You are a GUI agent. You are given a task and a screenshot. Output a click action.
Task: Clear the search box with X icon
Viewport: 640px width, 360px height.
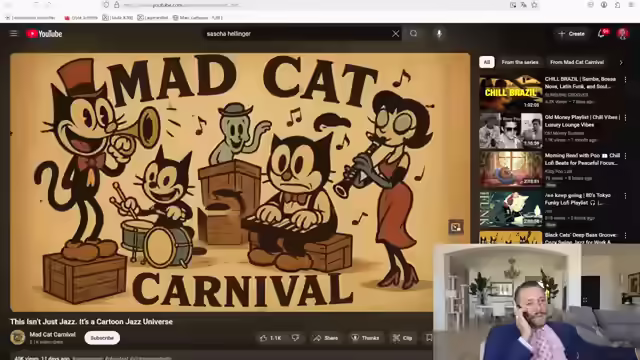coord(396,34)
